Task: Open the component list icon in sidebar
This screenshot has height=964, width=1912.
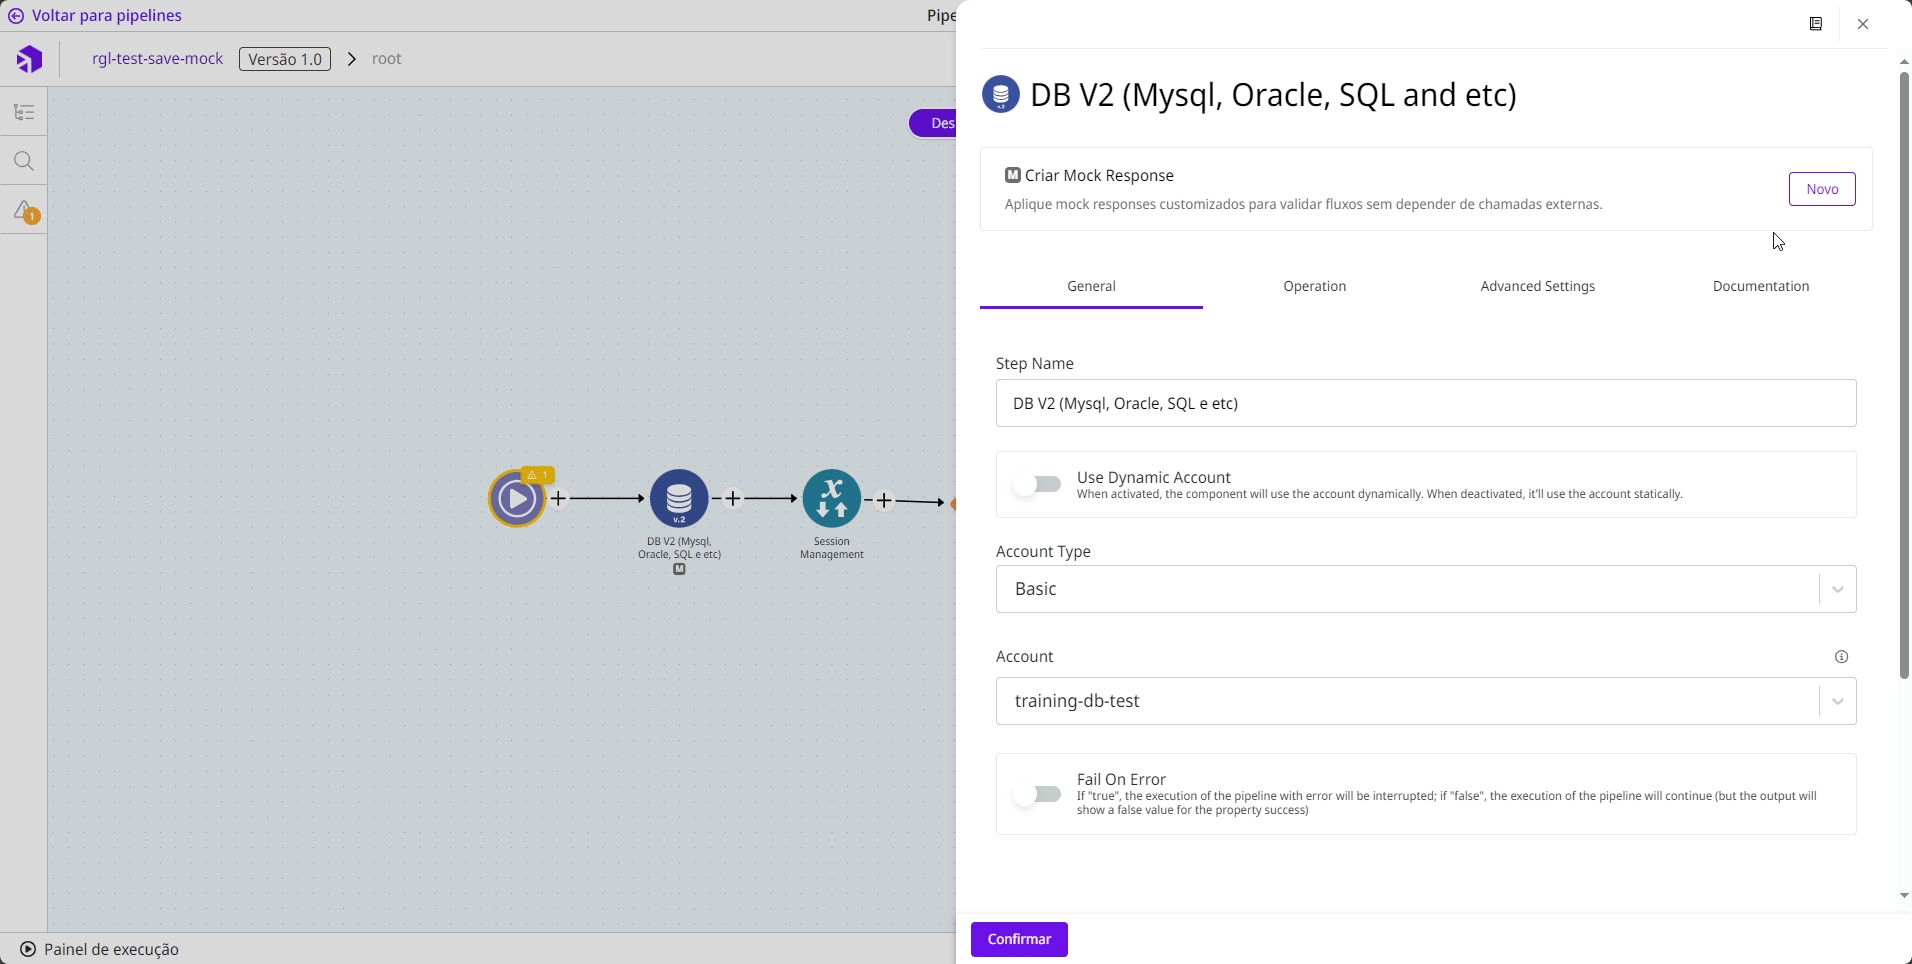Action: (x=24, y=112)
